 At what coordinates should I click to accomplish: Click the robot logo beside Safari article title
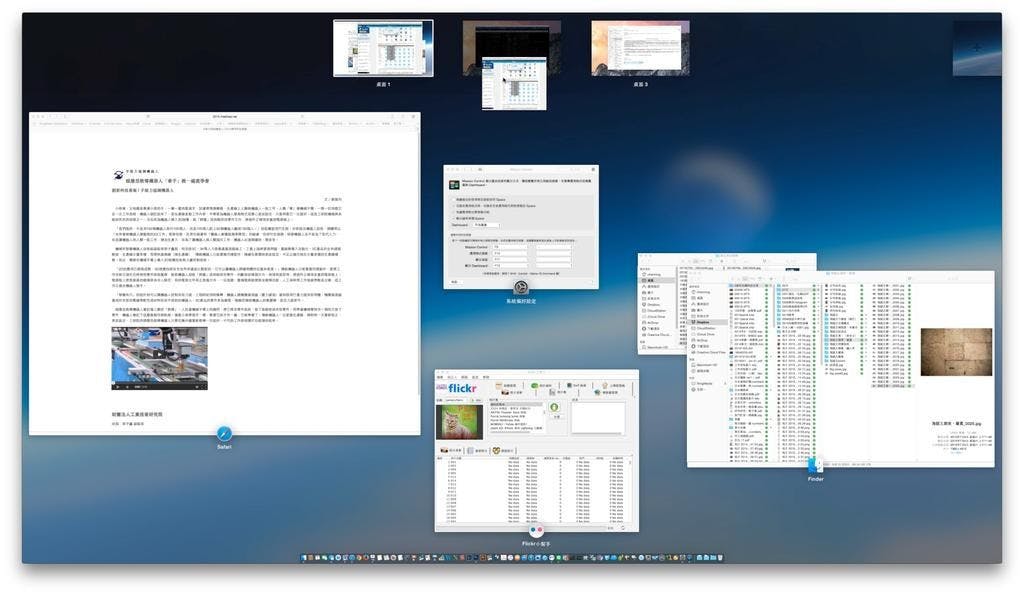coord(118,174)
